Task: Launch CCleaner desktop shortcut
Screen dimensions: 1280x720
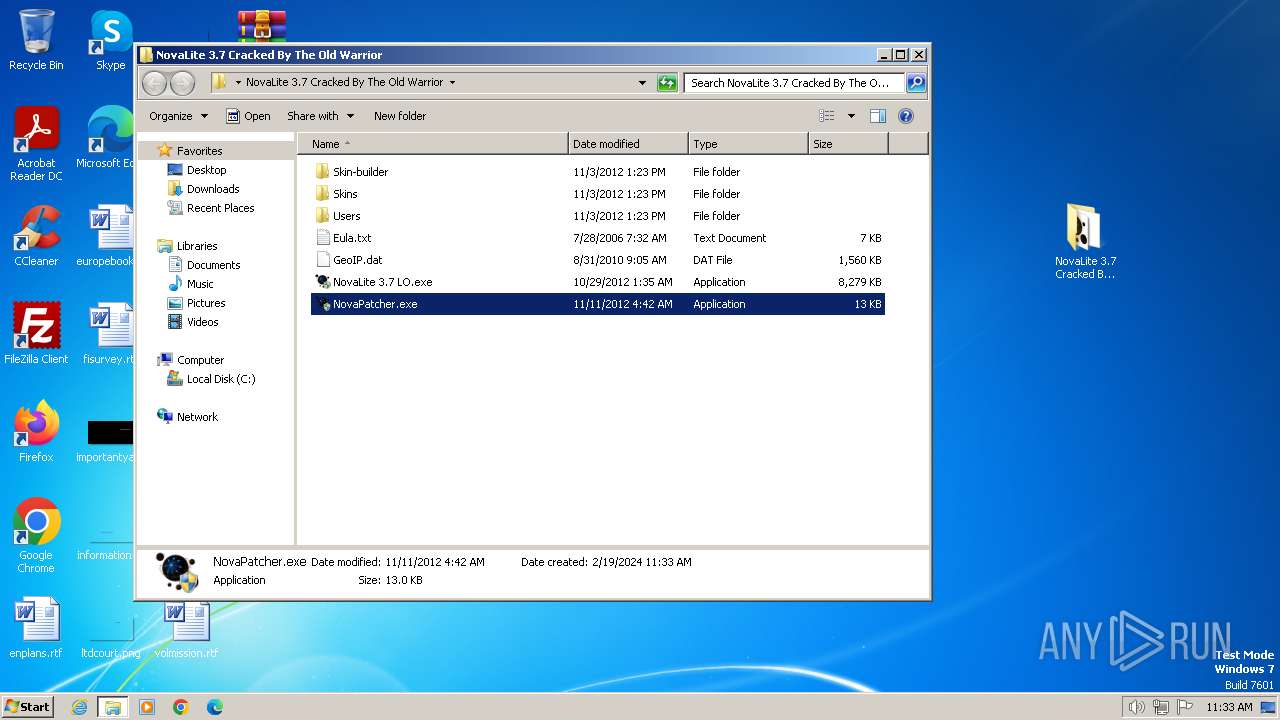Action: coord(36,236)
